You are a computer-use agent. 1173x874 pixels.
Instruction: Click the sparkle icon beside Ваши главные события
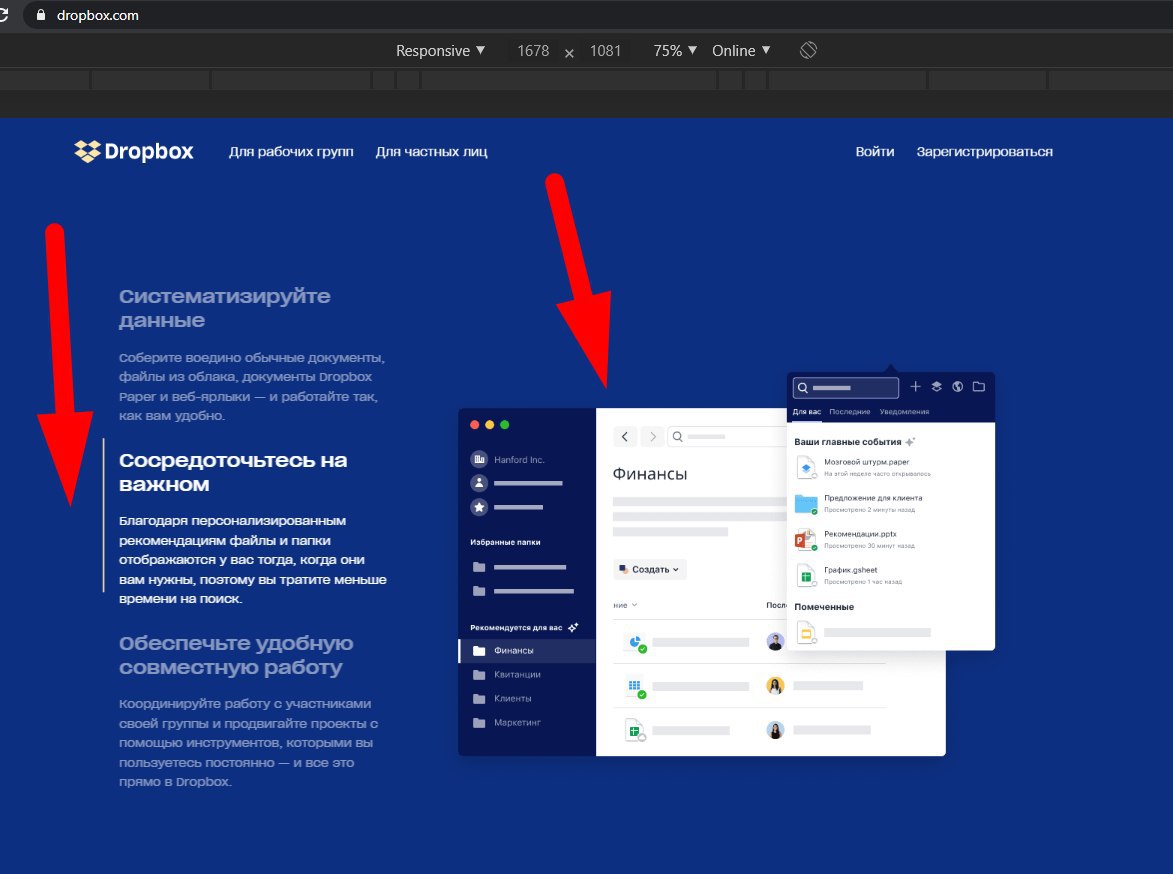click(x=910, y=441)
